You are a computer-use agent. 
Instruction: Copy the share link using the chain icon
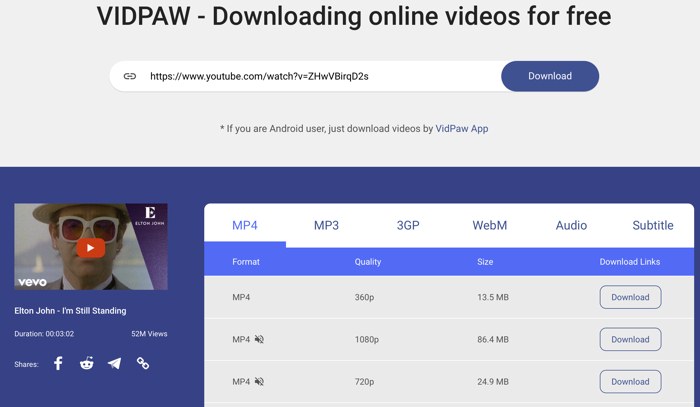coord(143,363)
